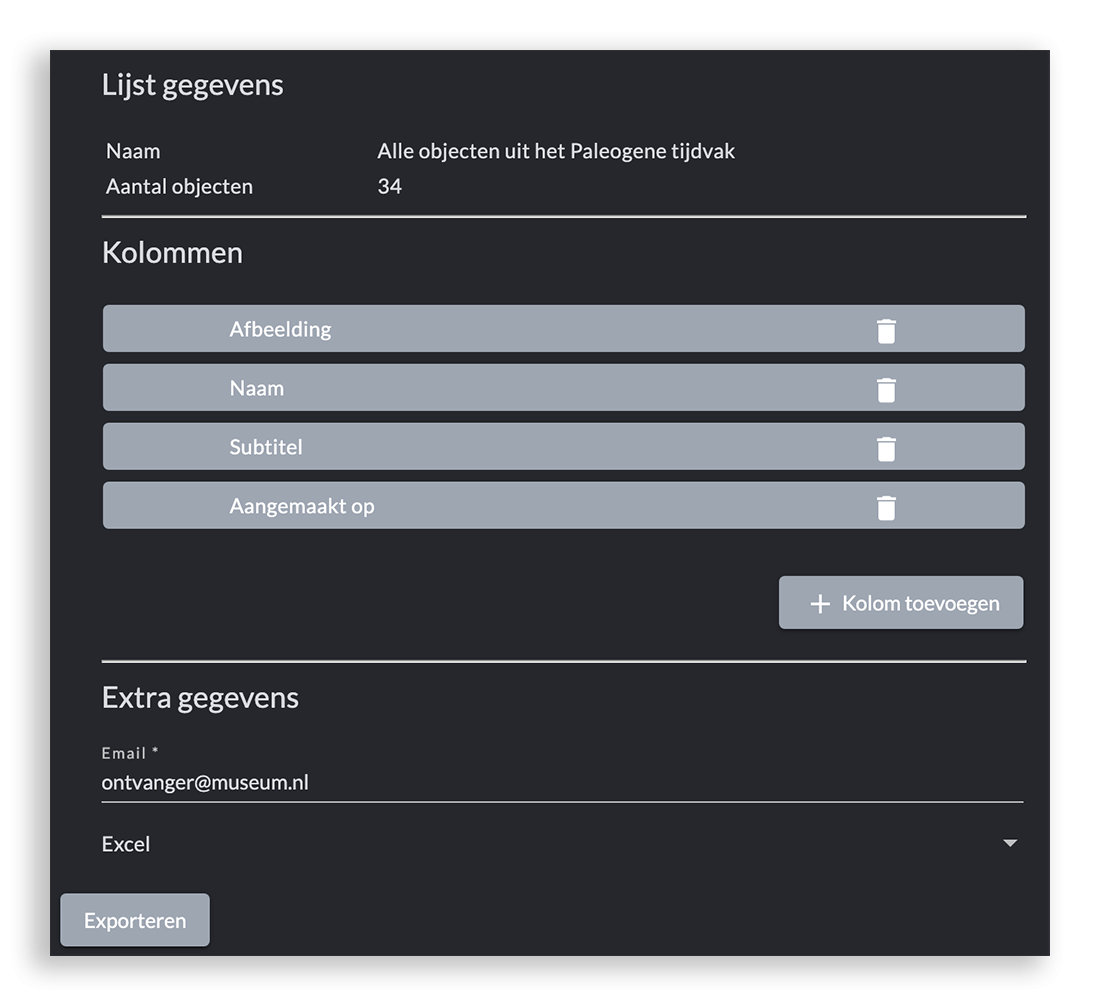Click the list name 'Alle objecten uit het Paleogene tijdvak'

tap(556, 151)
